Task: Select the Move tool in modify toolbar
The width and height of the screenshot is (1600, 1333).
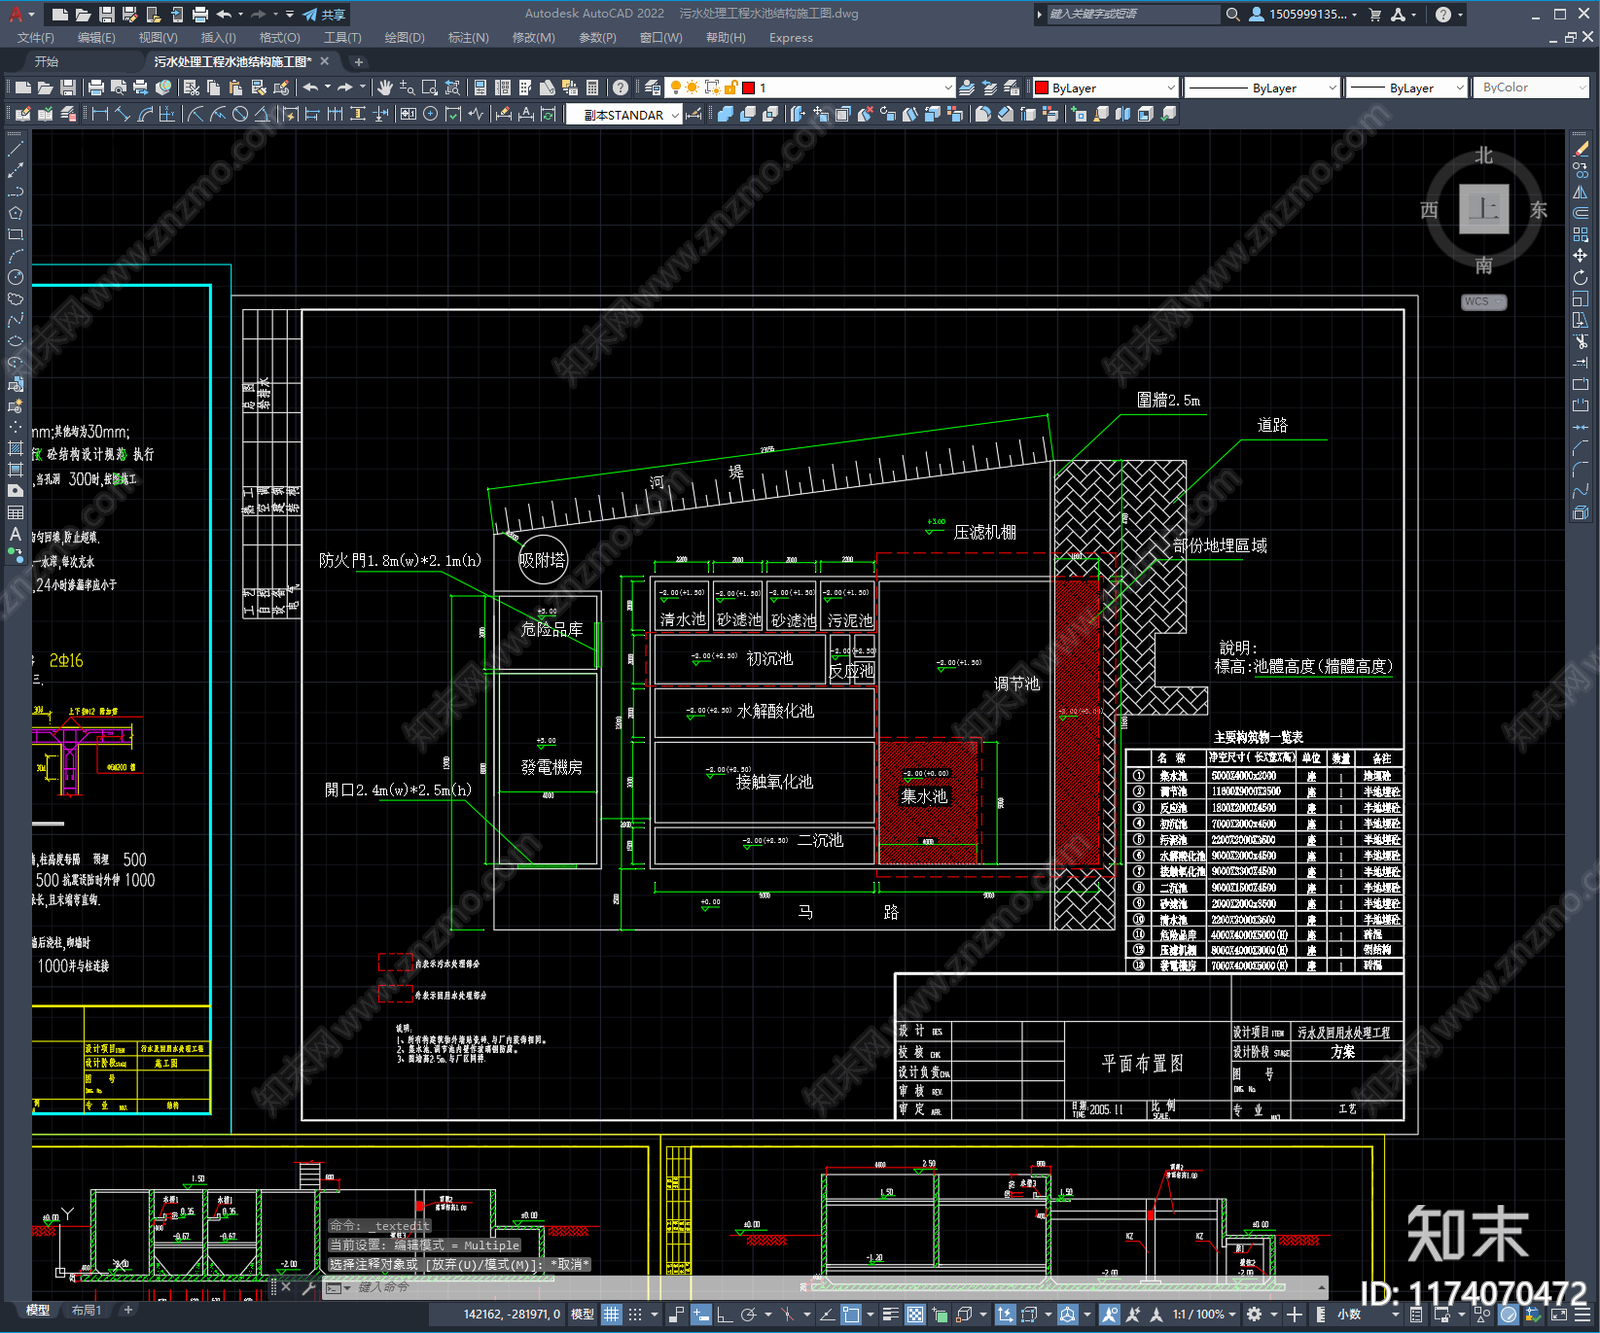Action: click(1580, 256)
